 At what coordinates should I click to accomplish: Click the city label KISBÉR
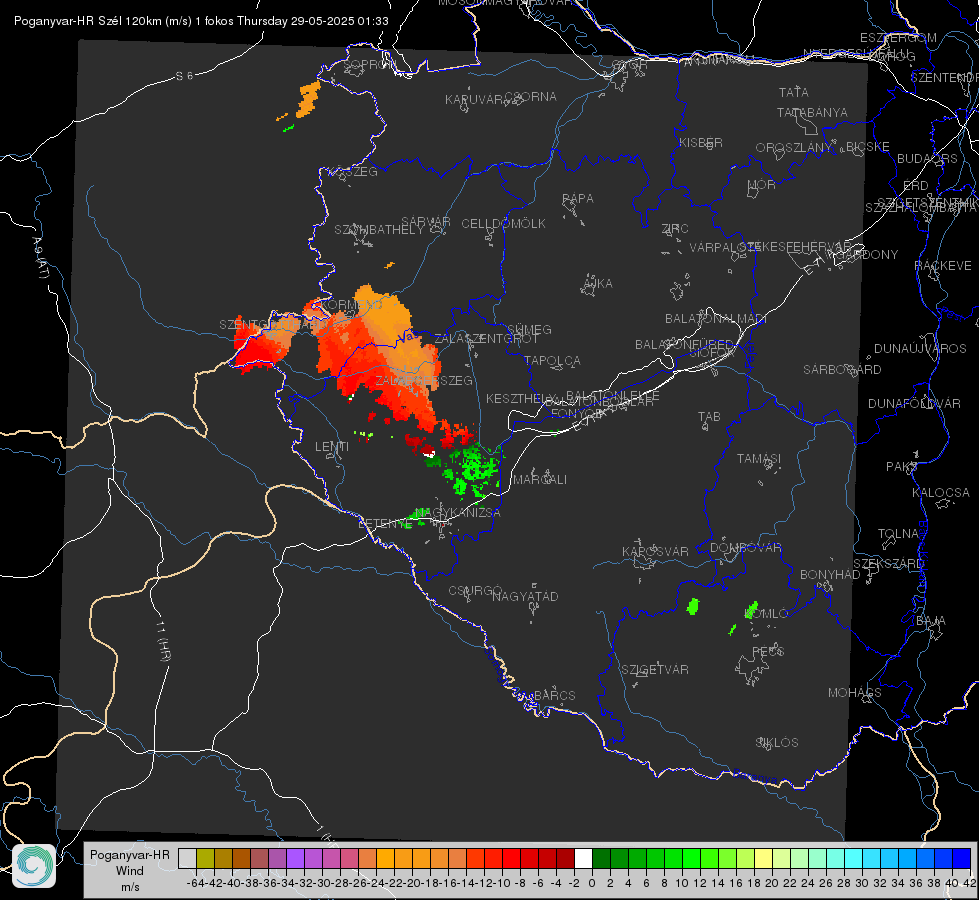coord(701,143)
